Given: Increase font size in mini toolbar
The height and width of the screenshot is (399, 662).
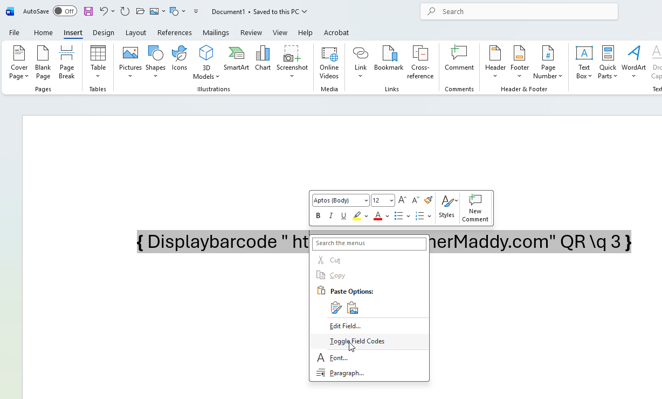Looking at the screenshot, I should tap(402, 200).
